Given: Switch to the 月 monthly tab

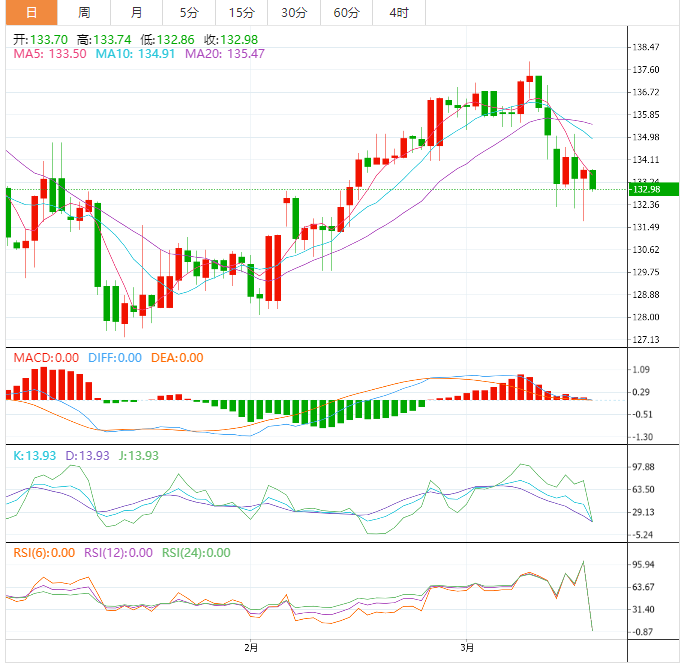Looking at the screenshot, I should point(136,13).
